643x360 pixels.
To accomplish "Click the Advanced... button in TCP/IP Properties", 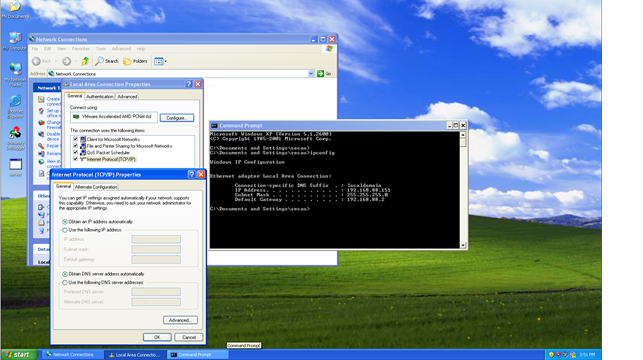I will click(180, 320).
